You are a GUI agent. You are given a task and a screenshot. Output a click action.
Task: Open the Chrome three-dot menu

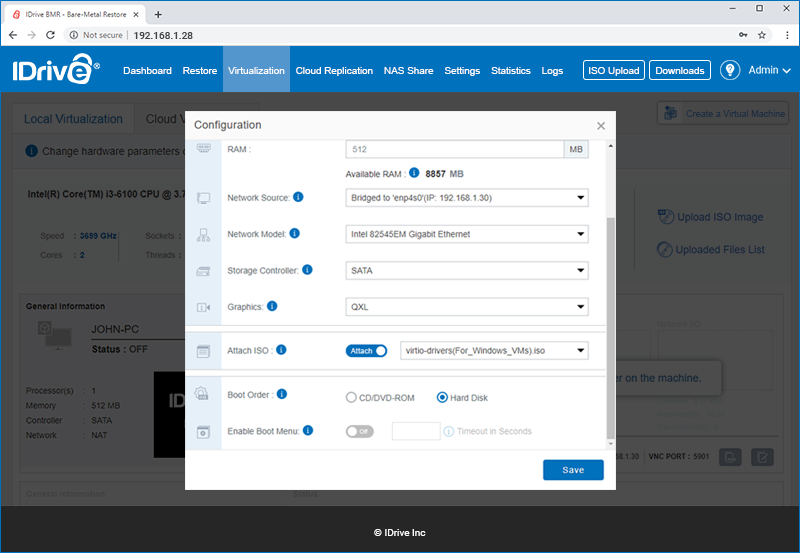click(787, 35)
